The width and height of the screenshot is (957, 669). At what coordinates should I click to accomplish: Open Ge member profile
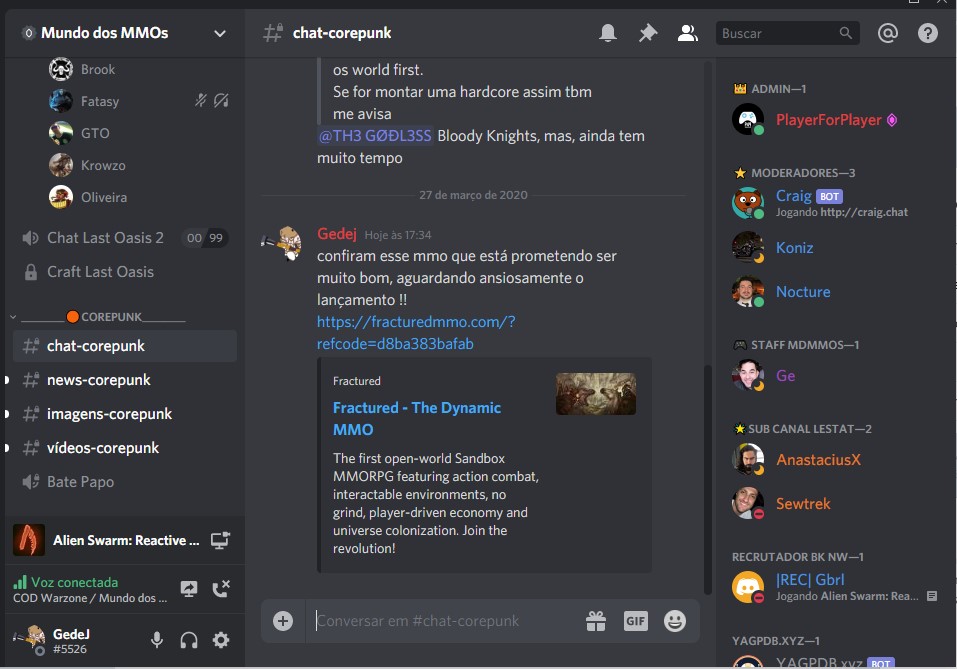click(x=836, y=375)
